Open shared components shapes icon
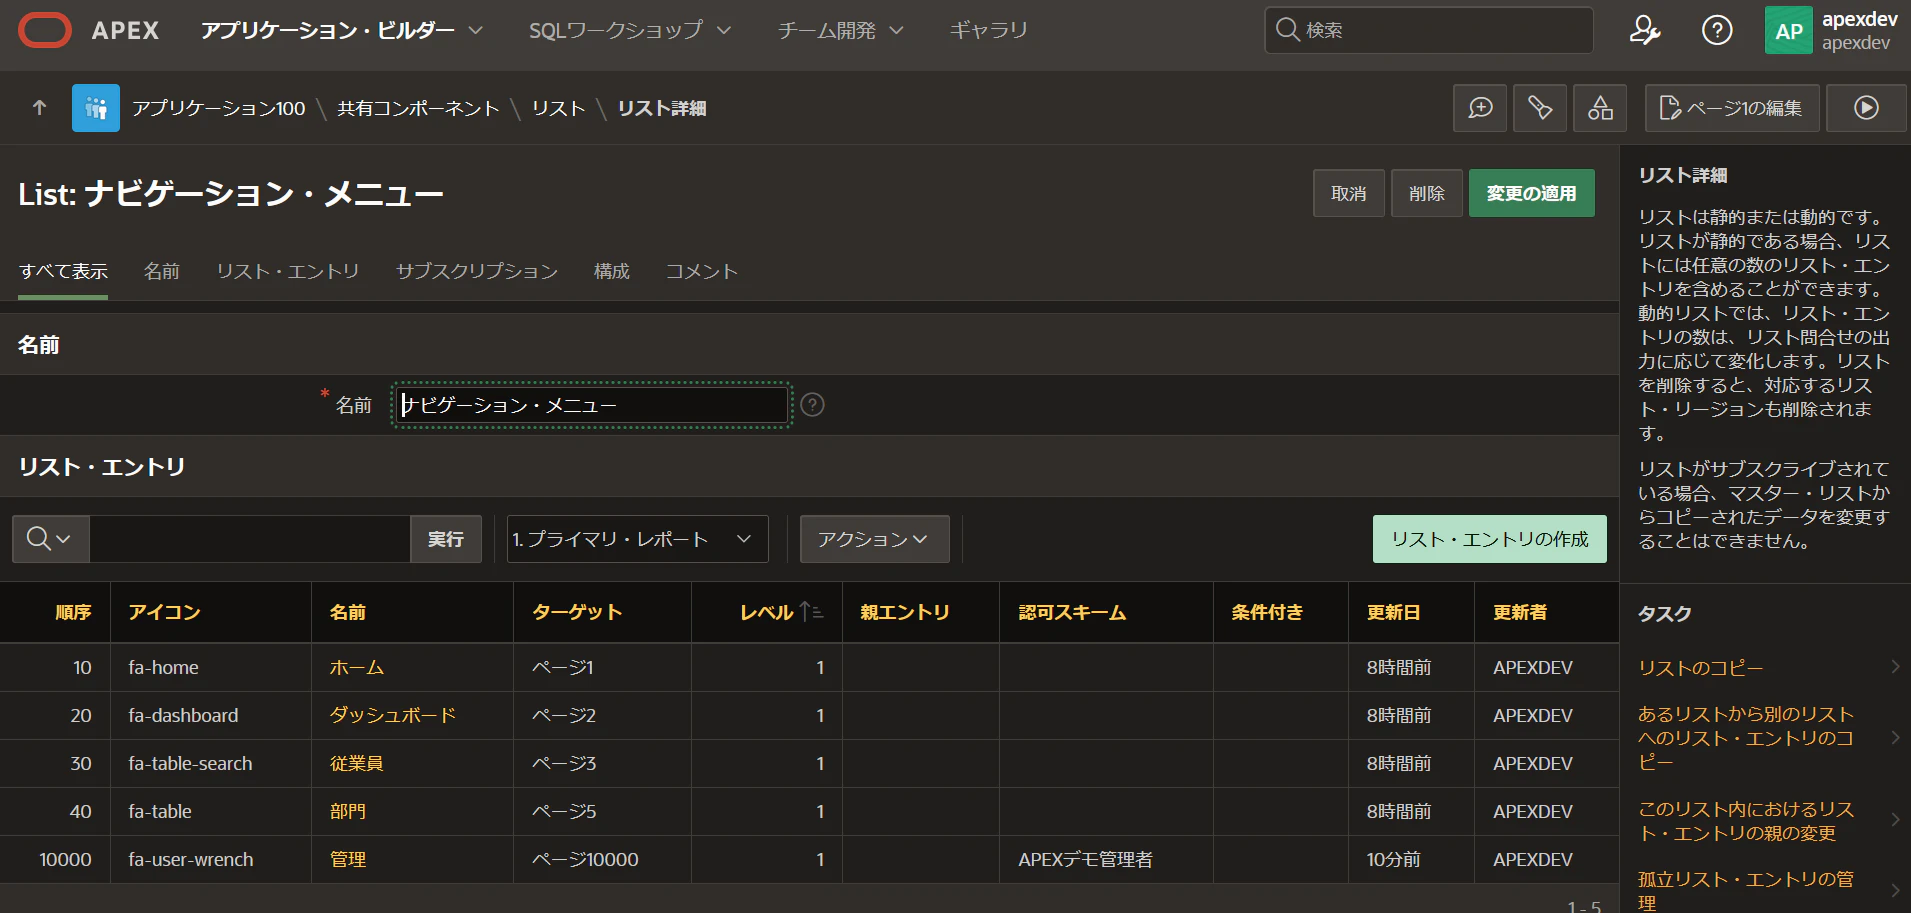 point(1600,108)
